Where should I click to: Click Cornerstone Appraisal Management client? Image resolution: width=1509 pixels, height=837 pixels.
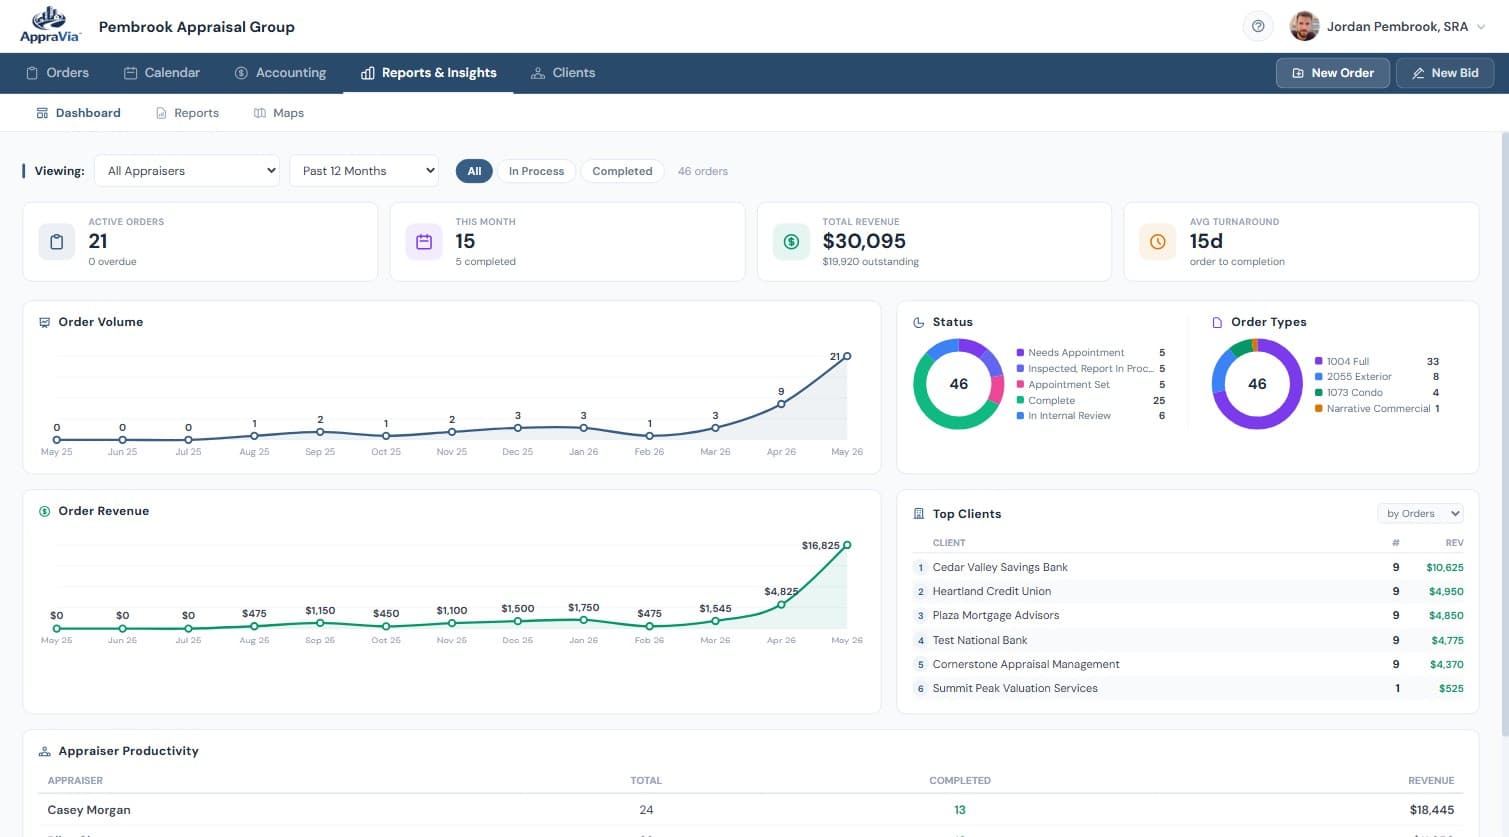pyautogui.click(x=1026, y=664)
